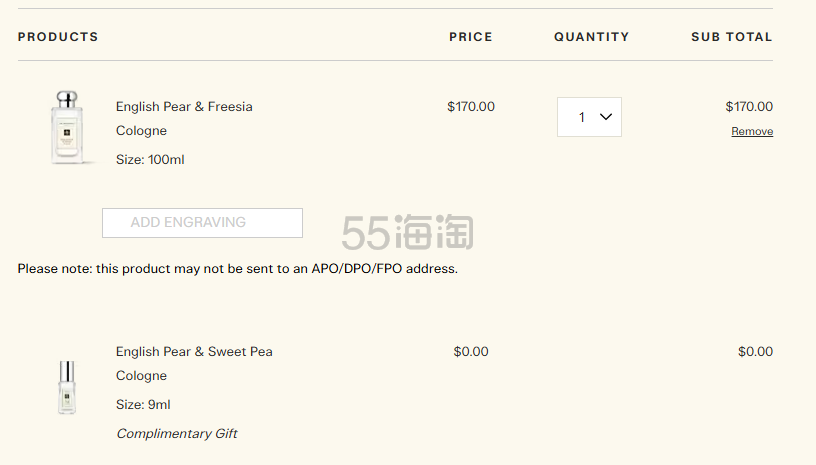
Task: Click the Size: 100ml label
Action: click(150, 160)
